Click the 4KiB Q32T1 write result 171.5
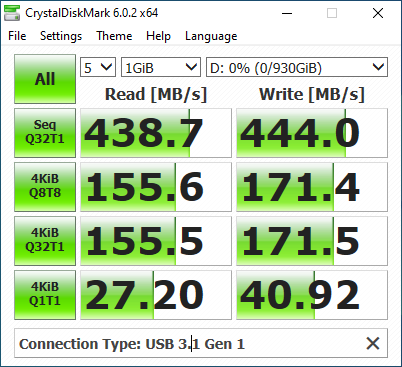The height and width of the screenshot is (367, 402). [x=312, y=241]
